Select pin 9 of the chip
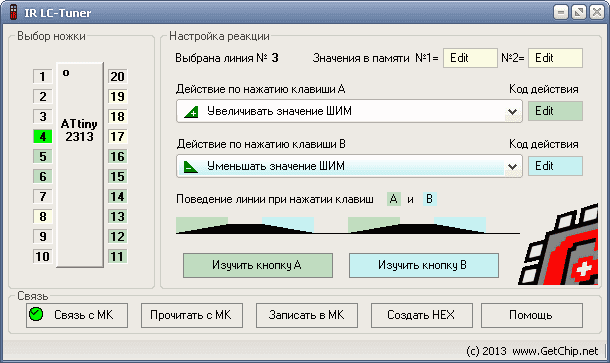610x363 pixels. 42,236
